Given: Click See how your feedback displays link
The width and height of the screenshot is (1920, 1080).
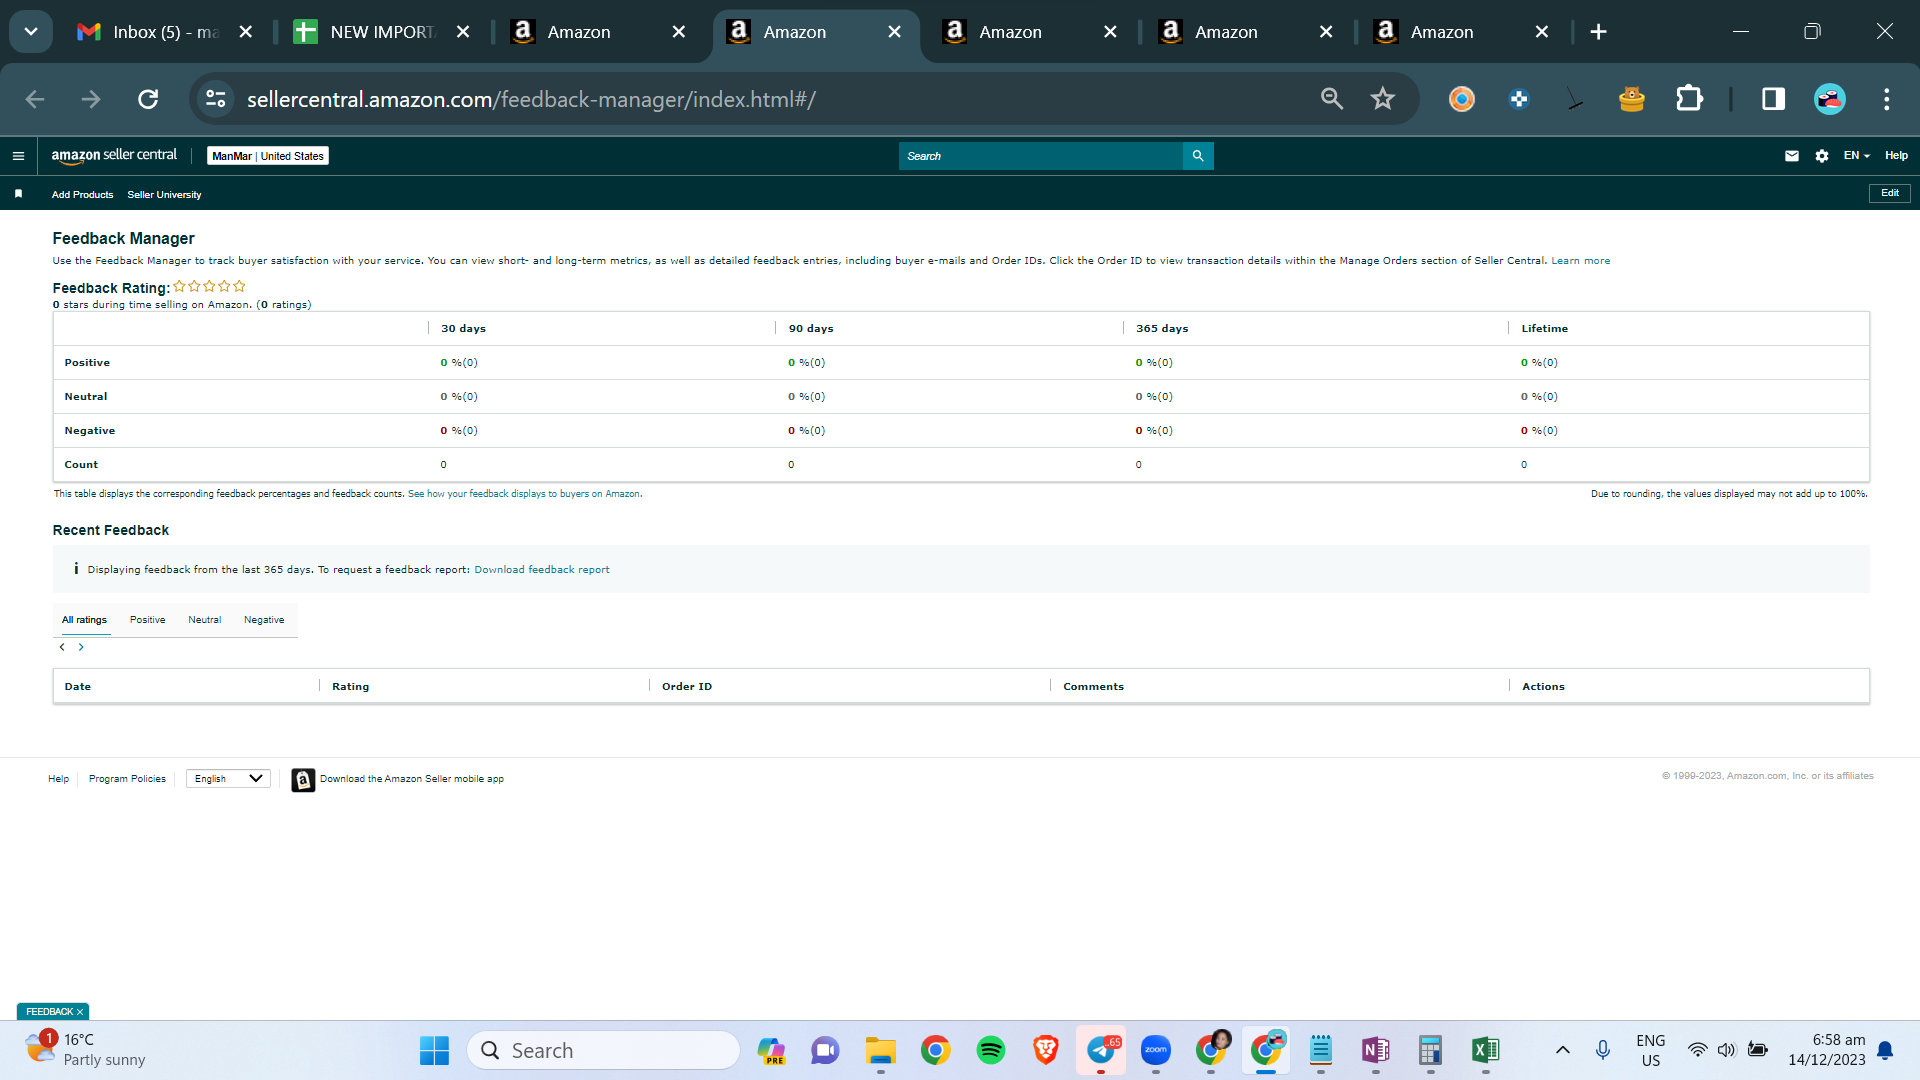Looking at the screenshot, I should 525,494.
